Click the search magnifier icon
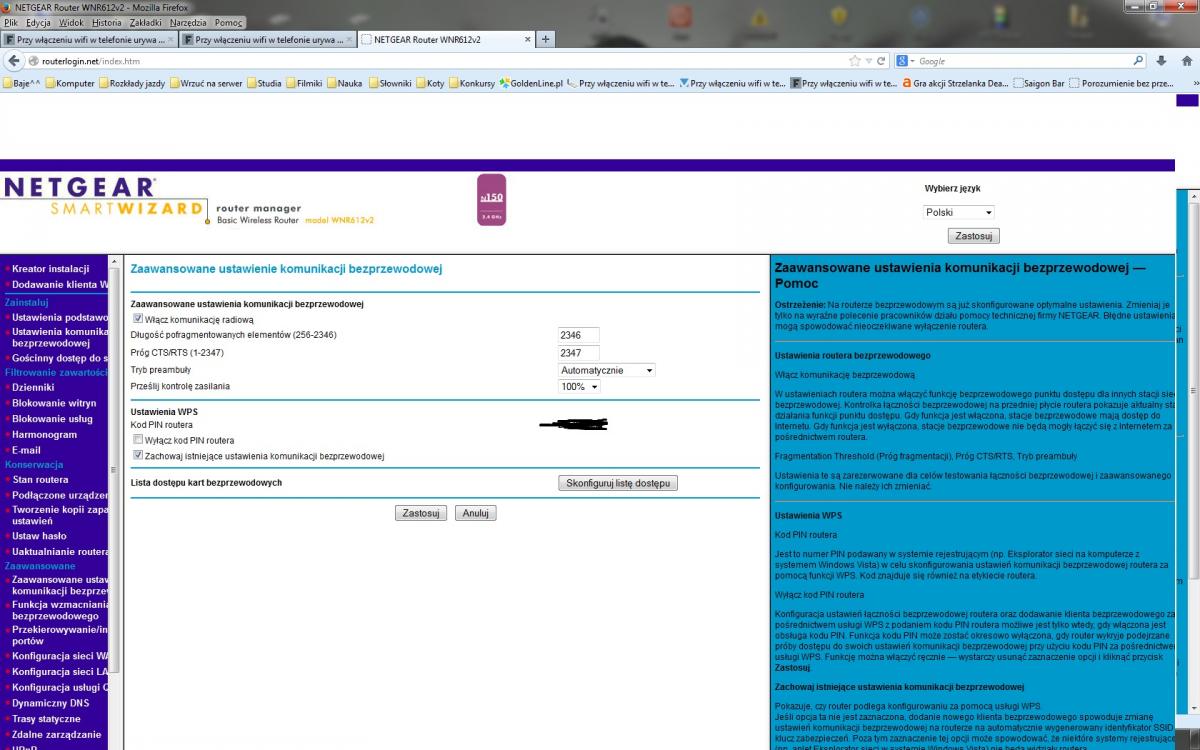Image resolution: width=1200 pixels, height=750 pixels. click(x=1138, y=61)
